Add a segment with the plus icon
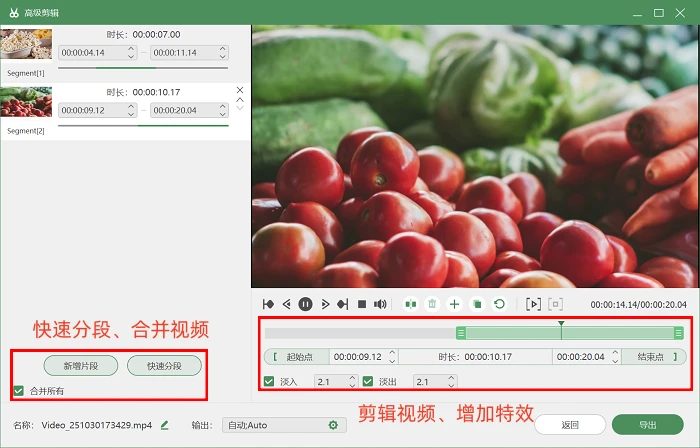 454,304
